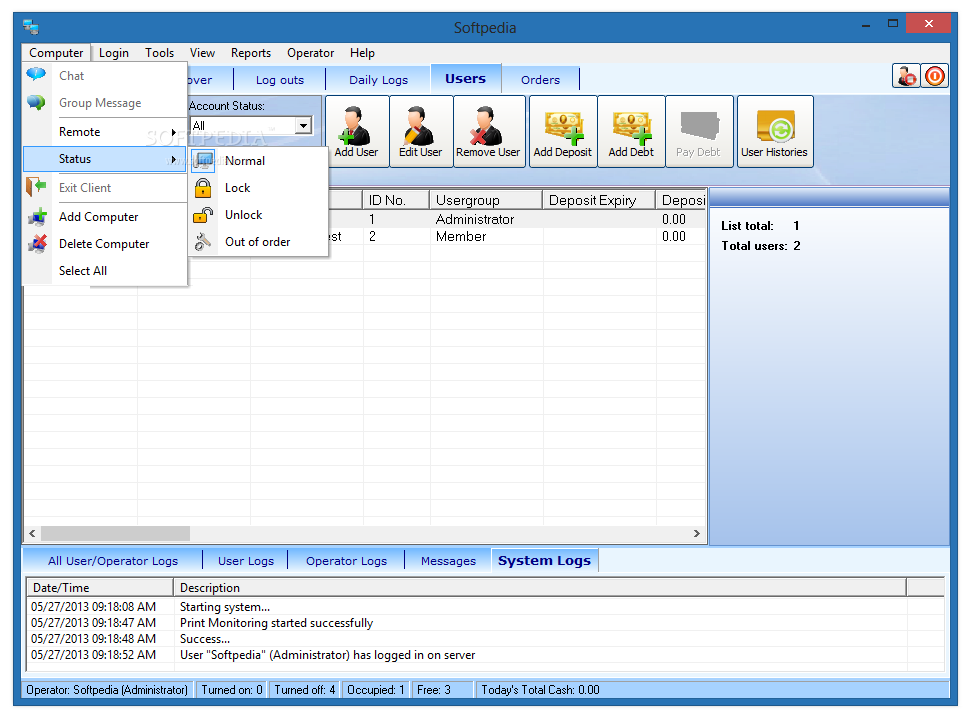The height and width of the screenshot is (725, 975).
Task: Click the Remove User toolbar icon
Action: (x=489, y=132)
